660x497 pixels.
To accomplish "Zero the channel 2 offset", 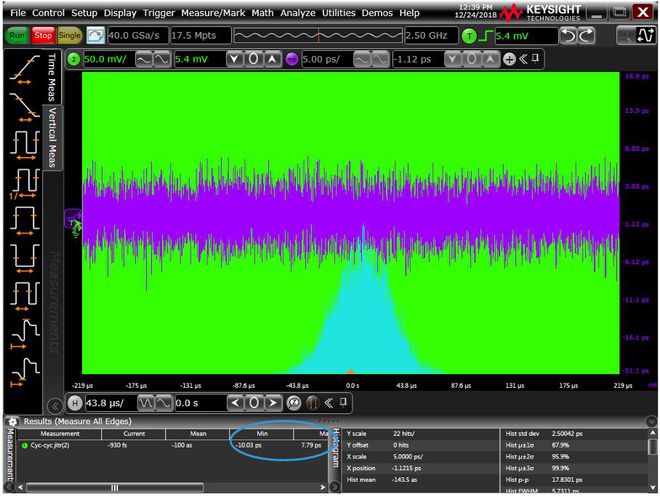I will coord(253,59).
